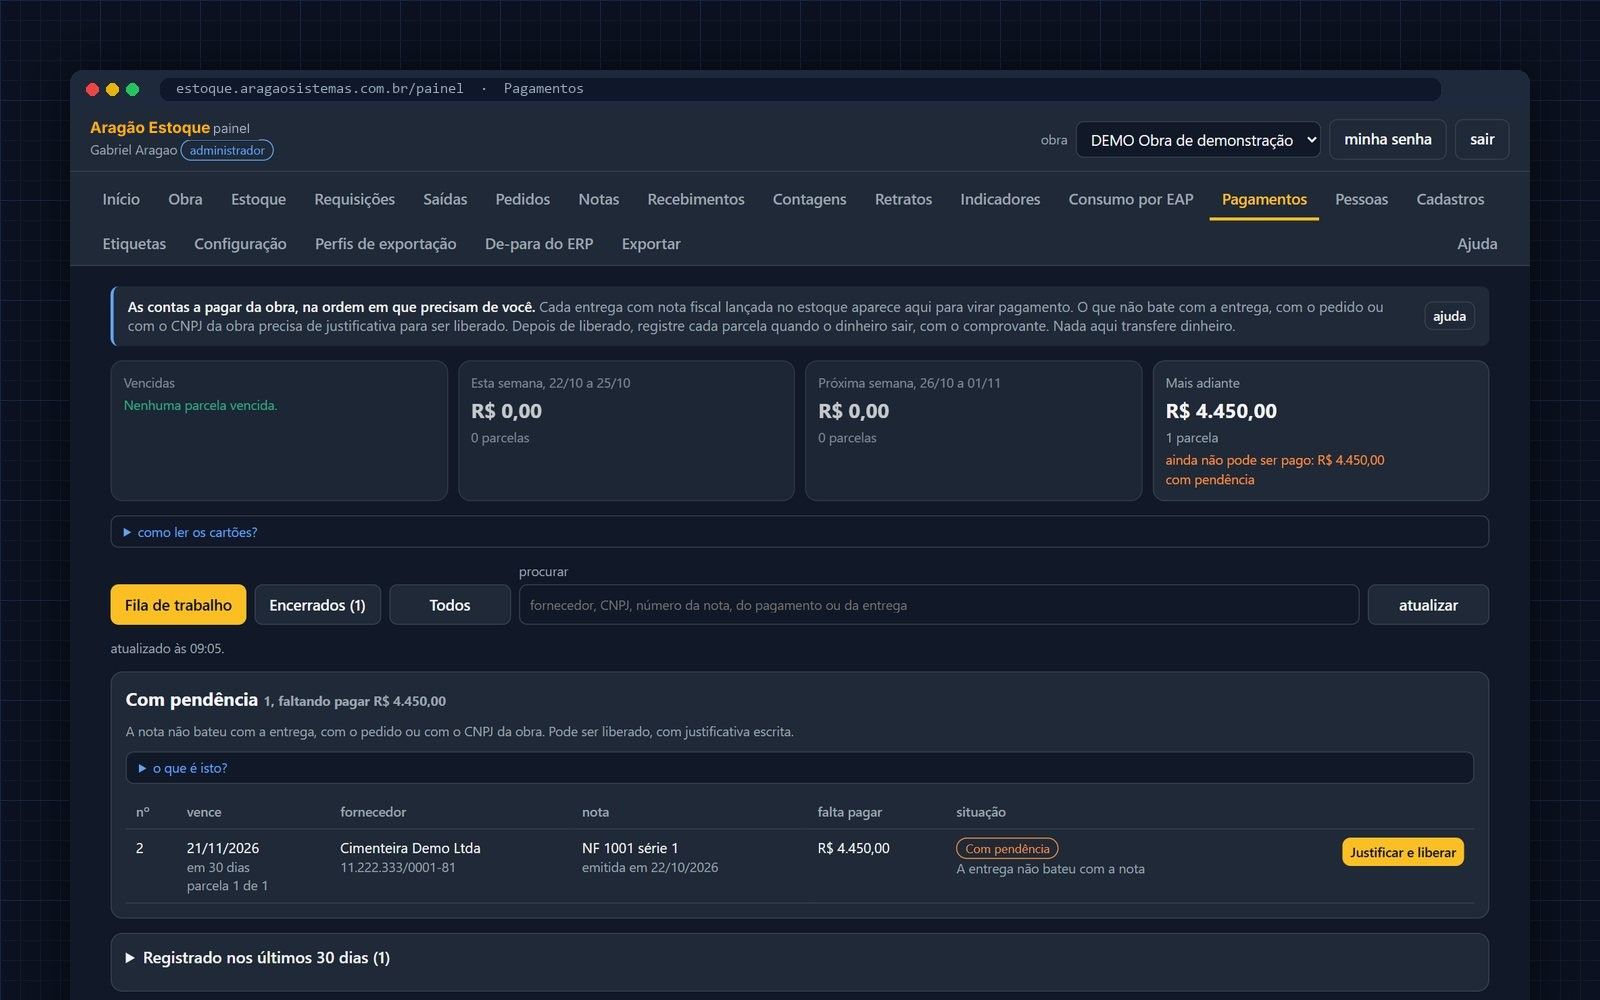Image resolution: width=1600 pixels, height=1000 pixels.
Task: Focus the procurar search field
Action: point(938,605)
